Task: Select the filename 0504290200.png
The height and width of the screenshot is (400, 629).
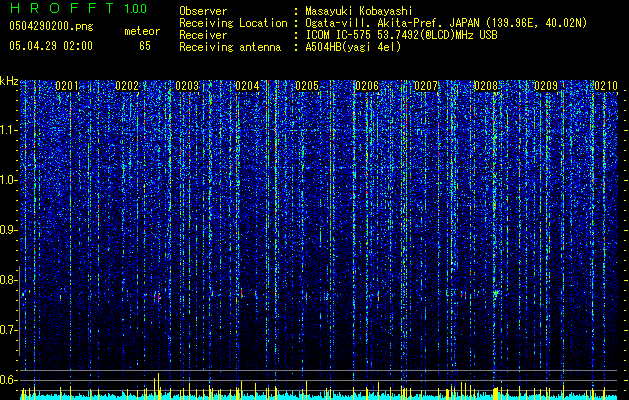Action: (51, 26)
